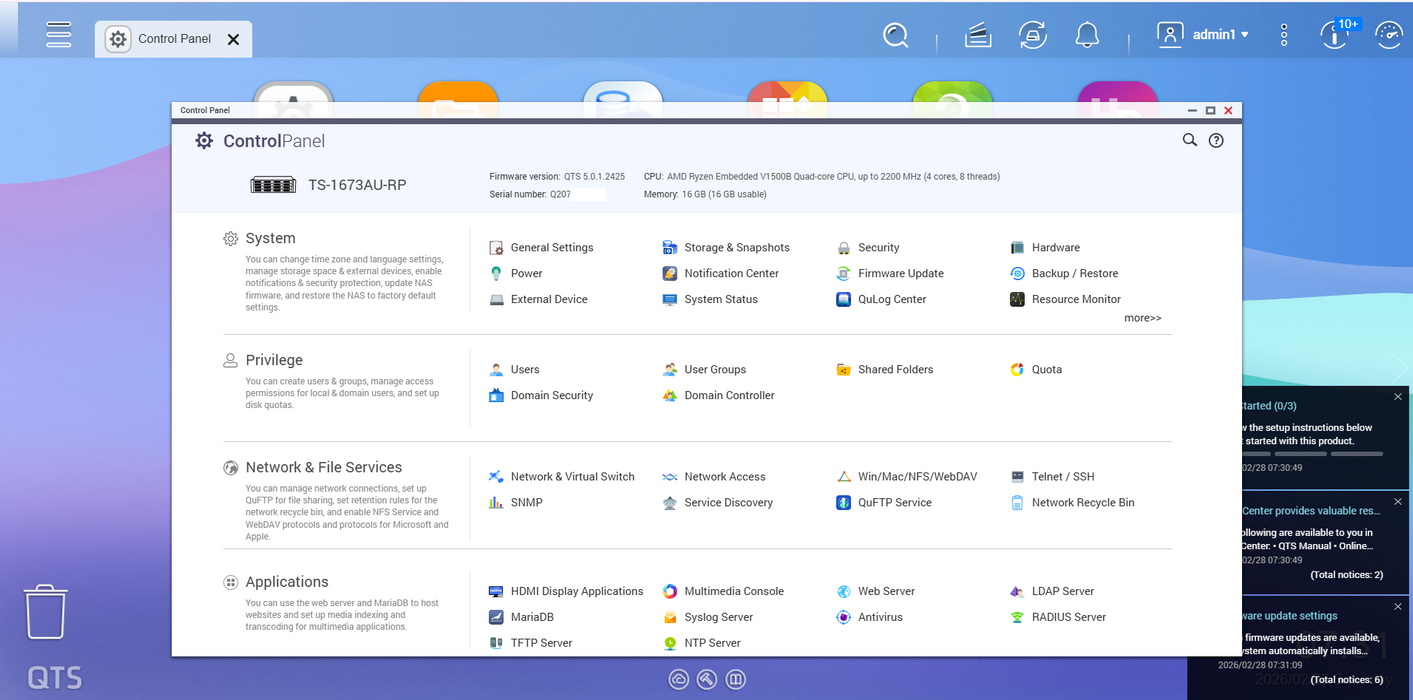Open the desktop Recycle Bin
The image size is (1413, 700).
pyautogui.click(x=46, y=612)
